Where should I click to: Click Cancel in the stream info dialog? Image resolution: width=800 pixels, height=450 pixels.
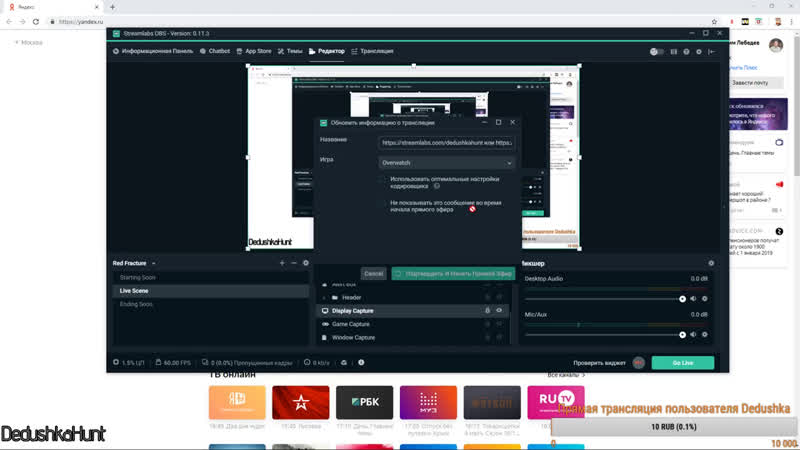(x=373, y=274)
